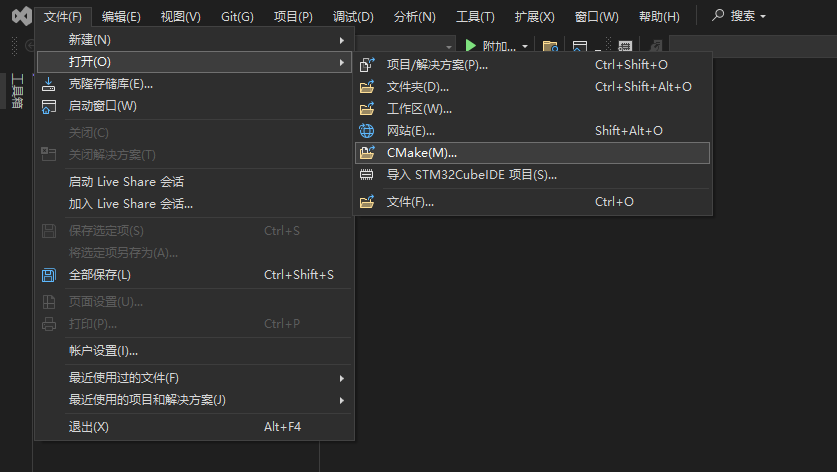837x472 pixels.
Task: Choose 文件夹(D)... in open submenu
Action: point(532,86)
